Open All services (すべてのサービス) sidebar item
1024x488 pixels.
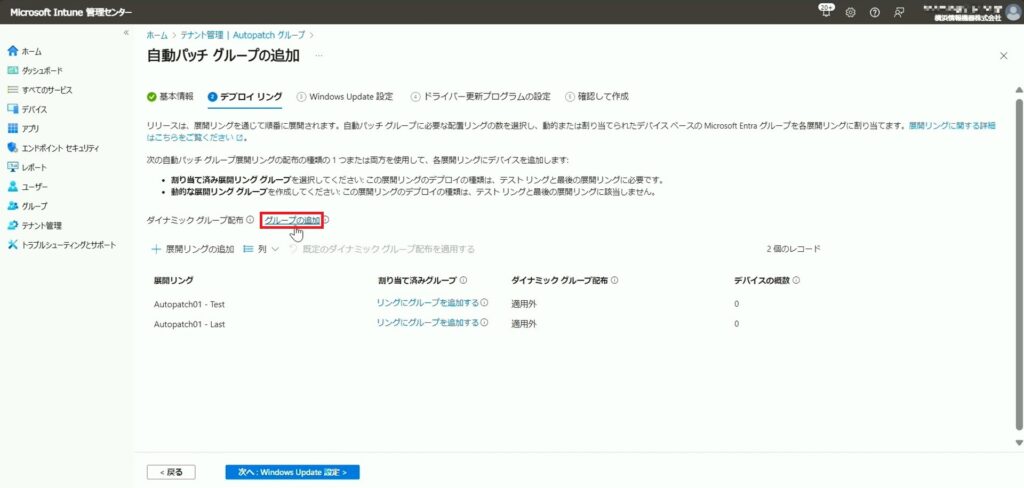pos(39,89)
